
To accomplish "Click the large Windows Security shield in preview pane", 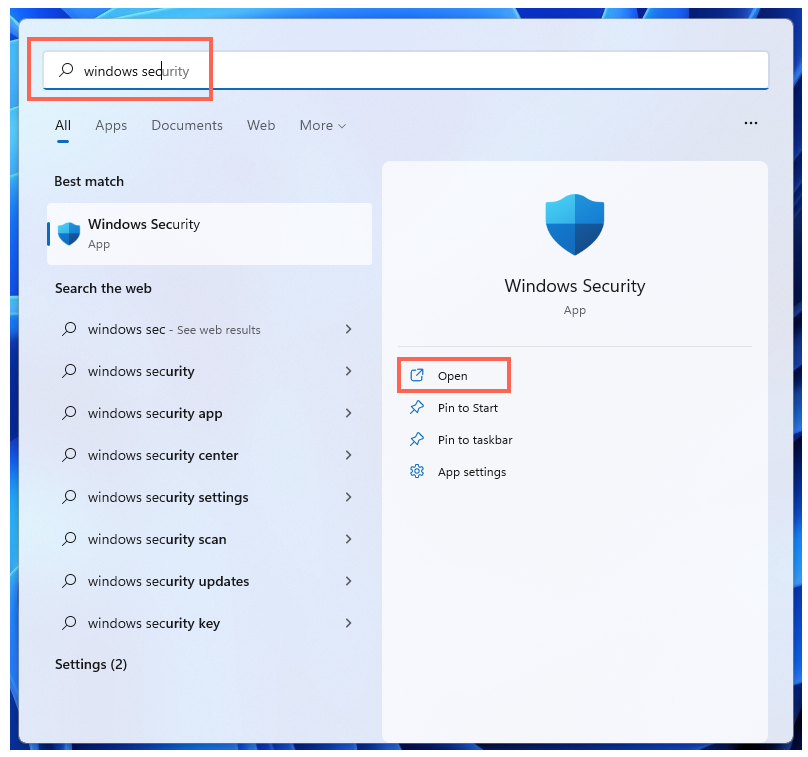I will tap(575, 224).
